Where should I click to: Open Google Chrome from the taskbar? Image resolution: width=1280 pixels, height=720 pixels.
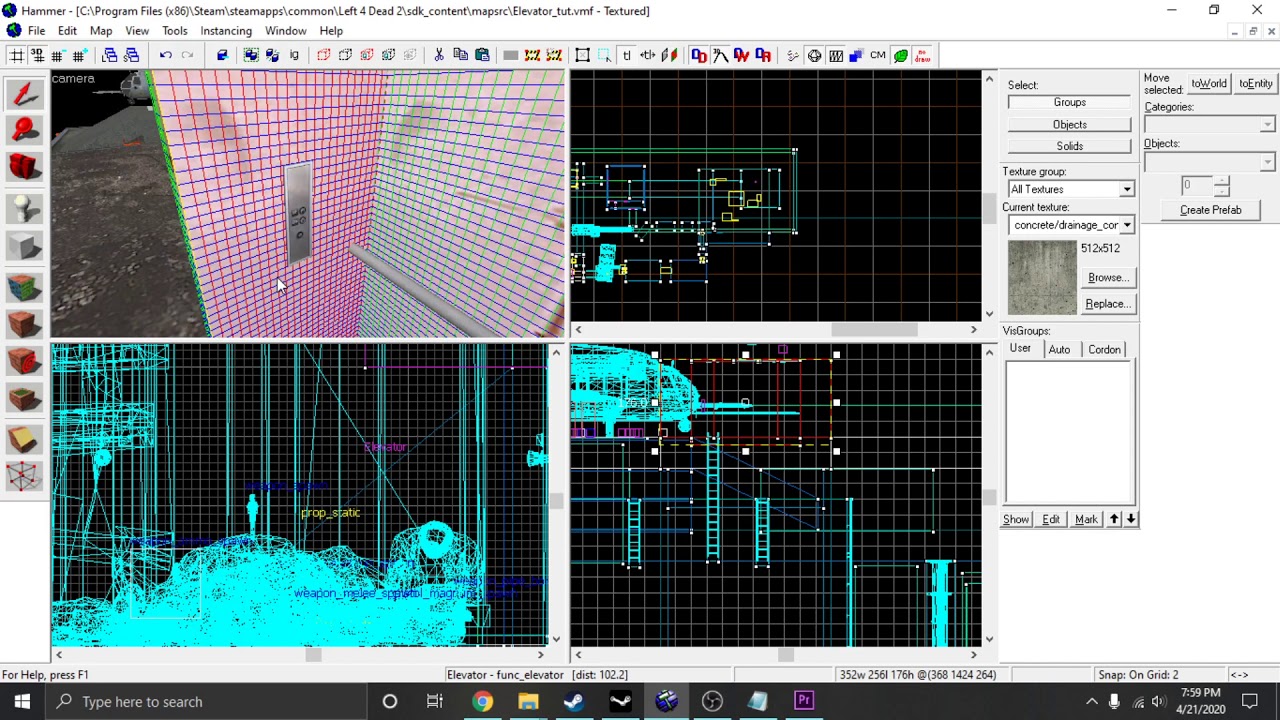point(482,702)
